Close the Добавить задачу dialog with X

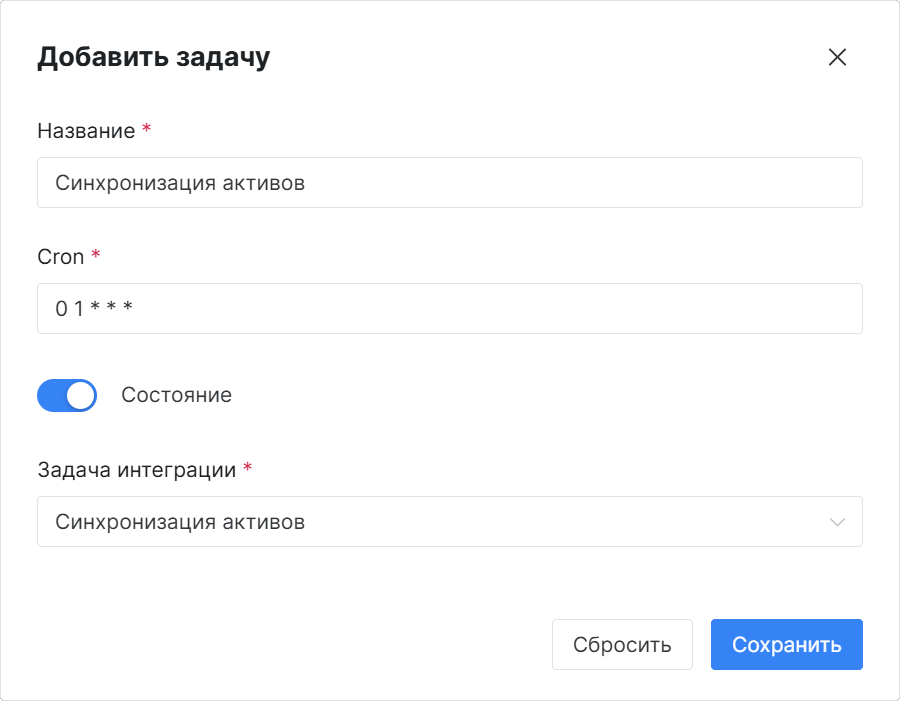[837, 57]
